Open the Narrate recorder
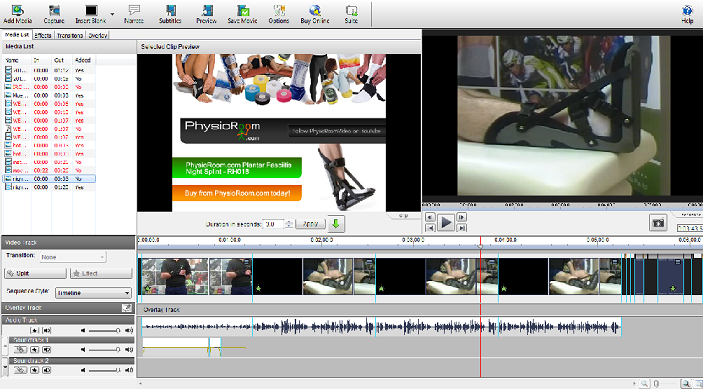The height and width of the screenshot is (389, 703). click(134, 13)
